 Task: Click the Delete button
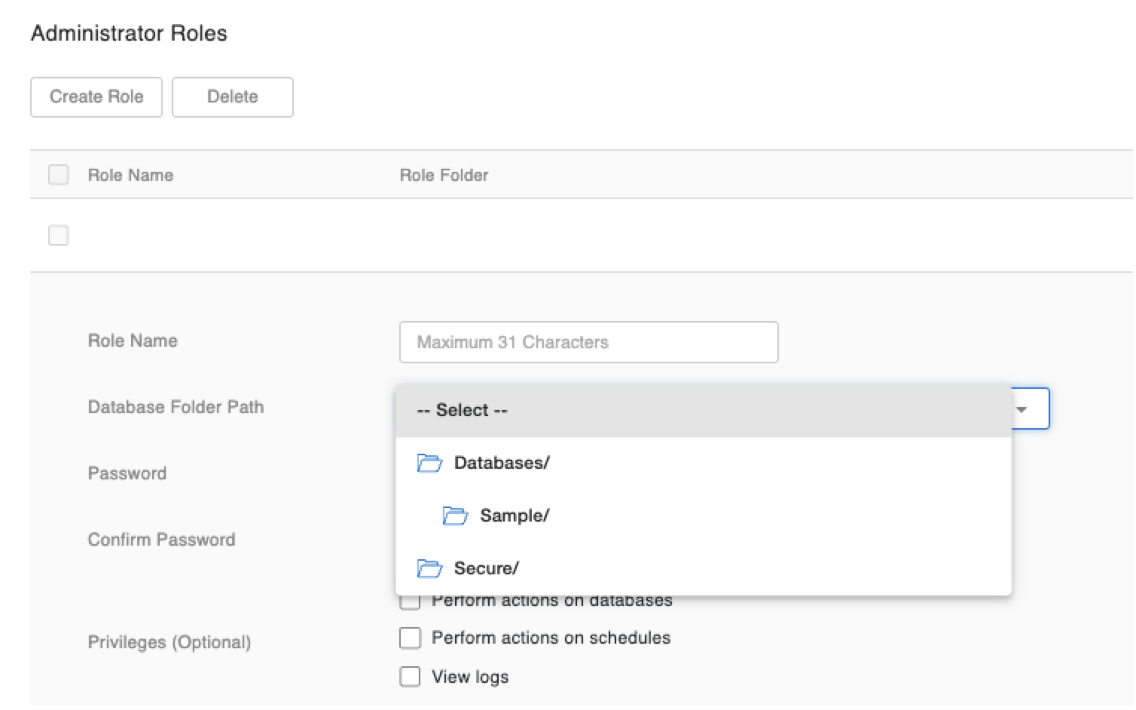tap(233, 97)
